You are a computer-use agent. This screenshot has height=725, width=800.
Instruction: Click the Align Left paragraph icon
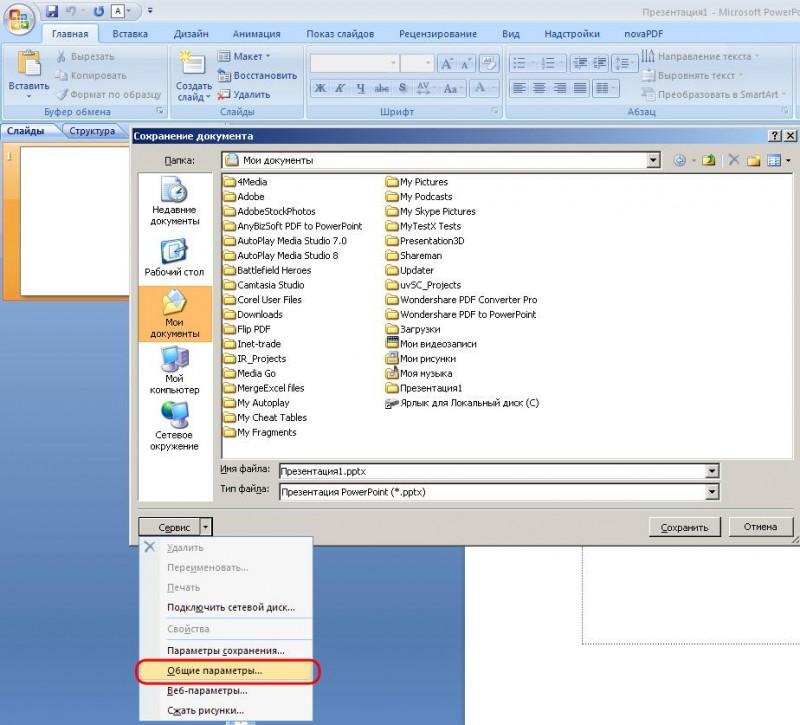pyautogui.click(x=519, y=88)
